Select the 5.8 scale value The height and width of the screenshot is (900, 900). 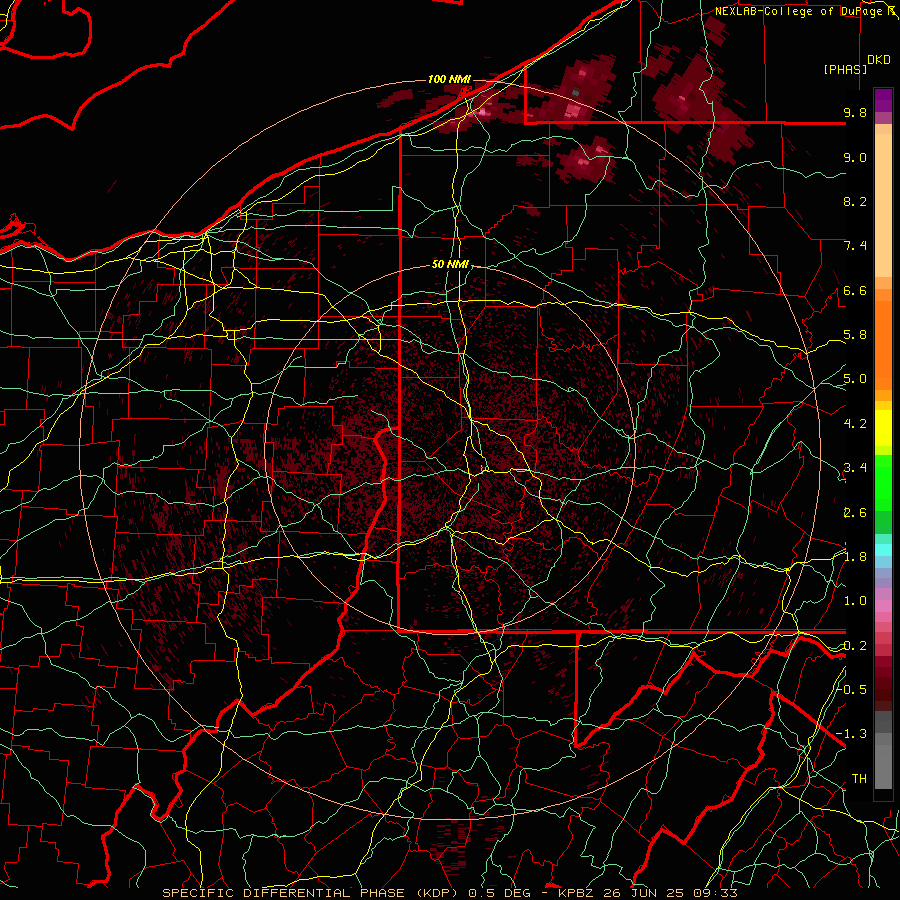point(855,335)
